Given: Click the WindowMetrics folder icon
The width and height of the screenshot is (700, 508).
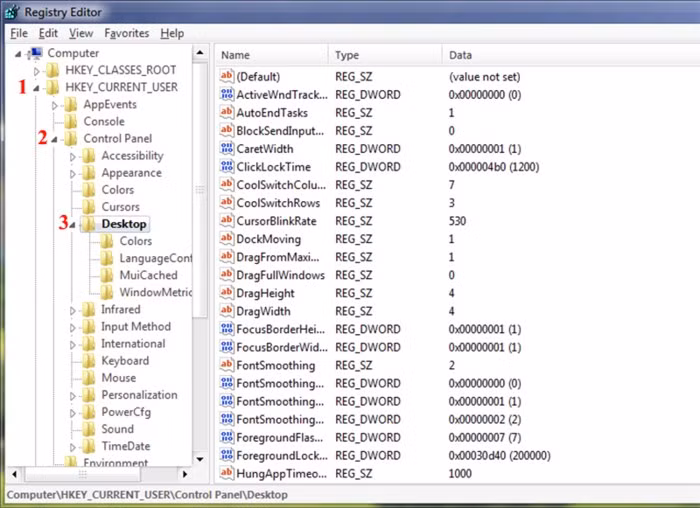Looking at the screenshot, I should point(106,292).
